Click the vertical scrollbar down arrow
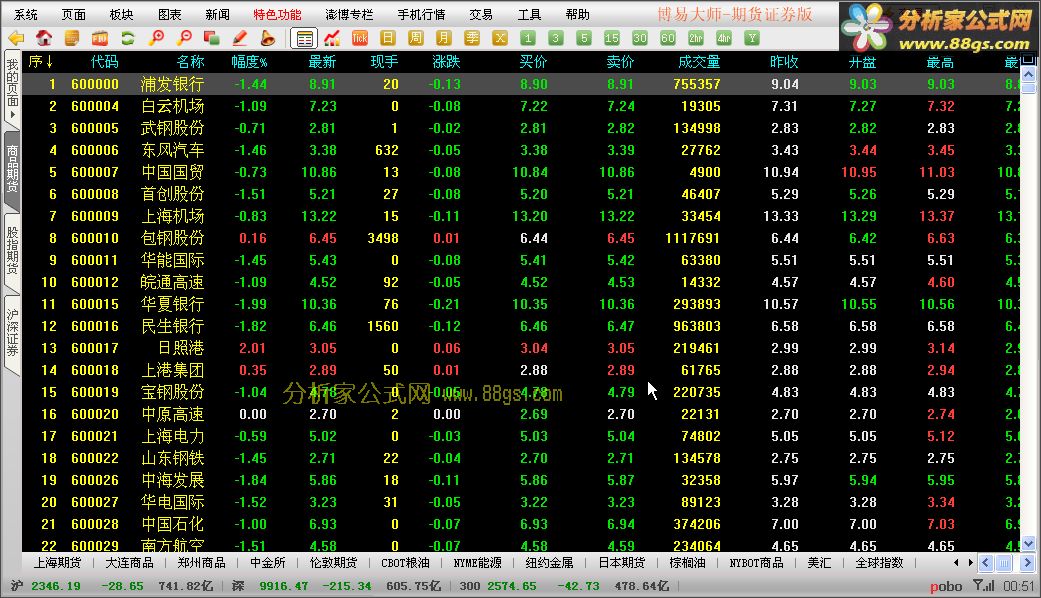 pyautogui.click(x=1028, y=544)
